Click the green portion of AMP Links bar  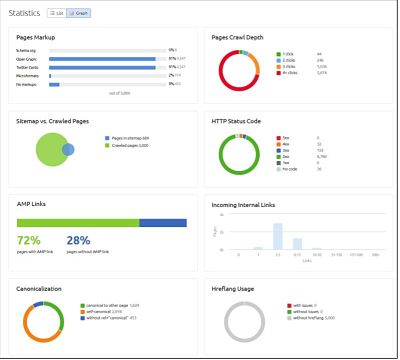(x=78, y=223)
